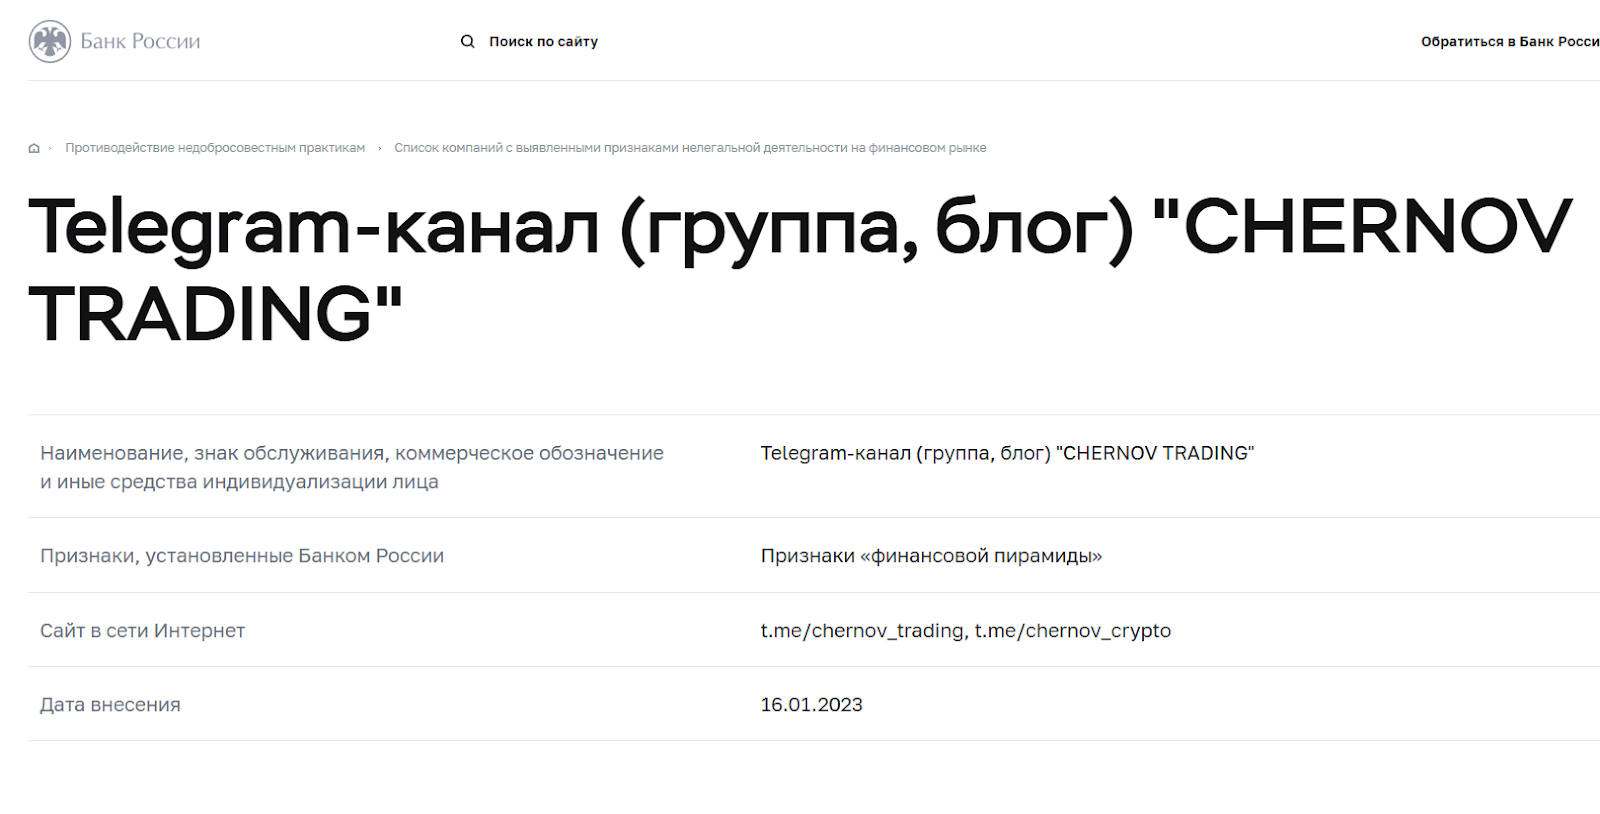
Task: Click the date value "16.01.2023"
Action: point(811,705)
